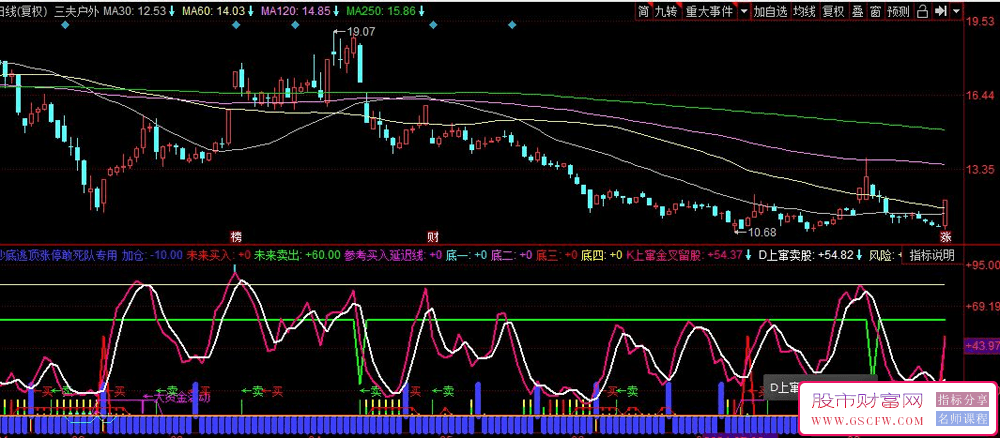
Task: Click the 重大事件 major events button
Action: tap(709, 11)
